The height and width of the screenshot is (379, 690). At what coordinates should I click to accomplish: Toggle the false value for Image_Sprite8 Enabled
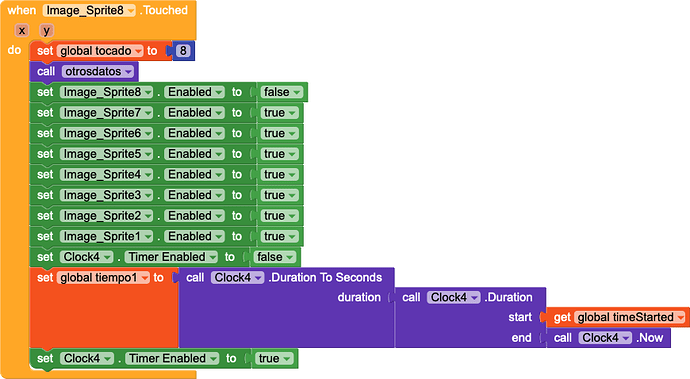(282, 92)
